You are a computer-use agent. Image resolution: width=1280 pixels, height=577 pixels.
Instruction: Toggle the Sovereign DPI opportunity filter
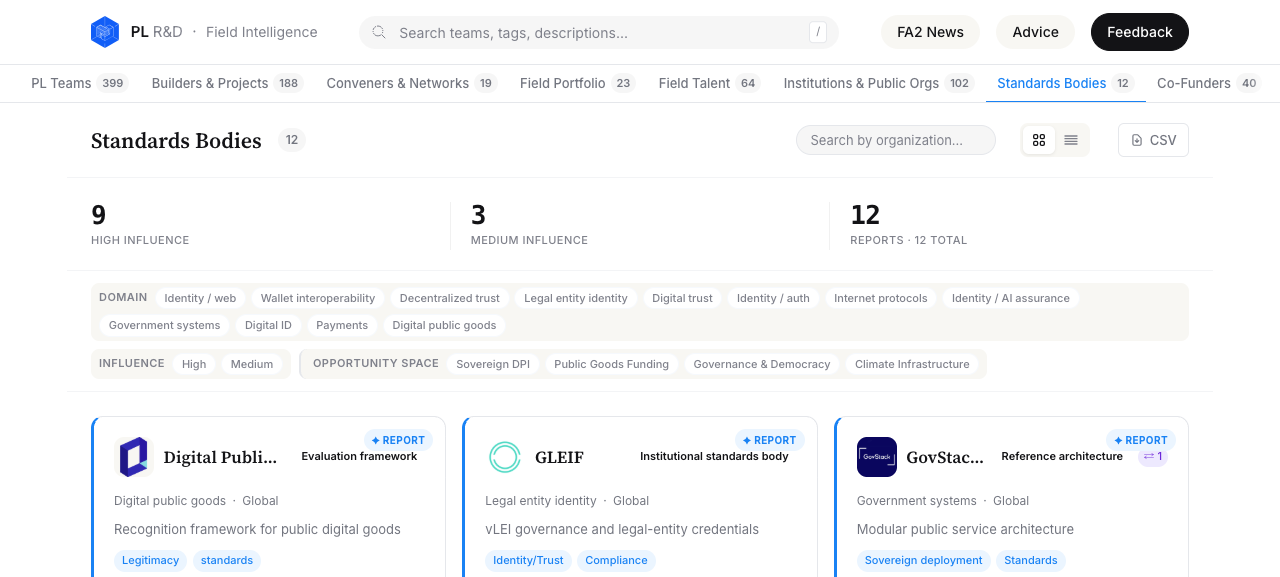tap(493, 364)
